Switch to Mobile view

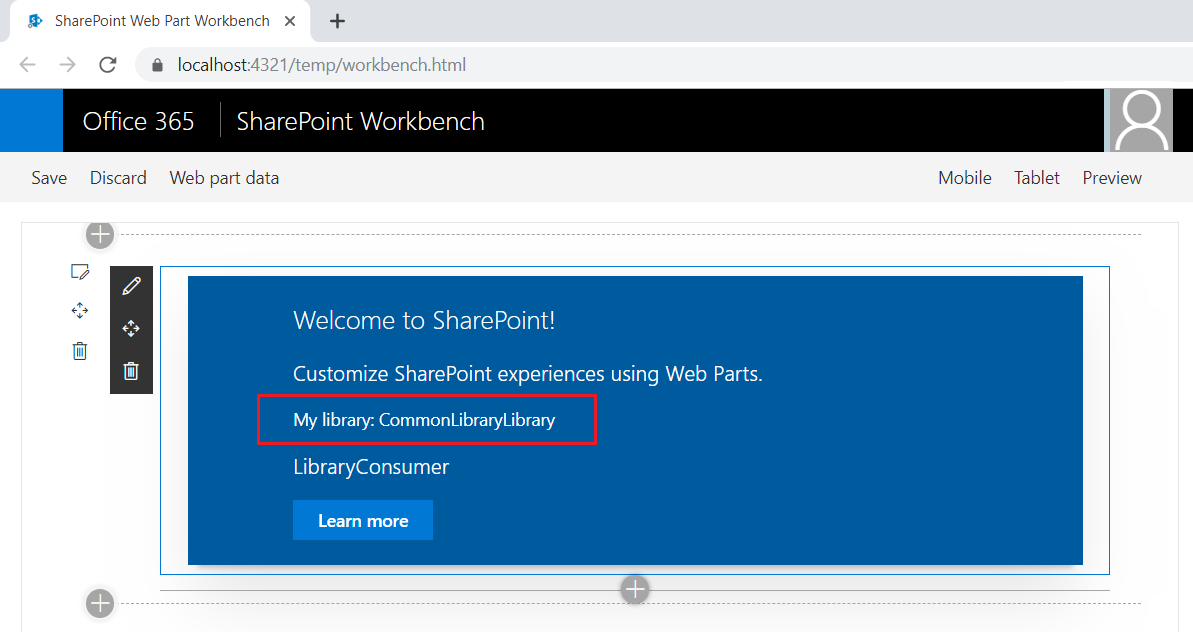coord(964,178)
